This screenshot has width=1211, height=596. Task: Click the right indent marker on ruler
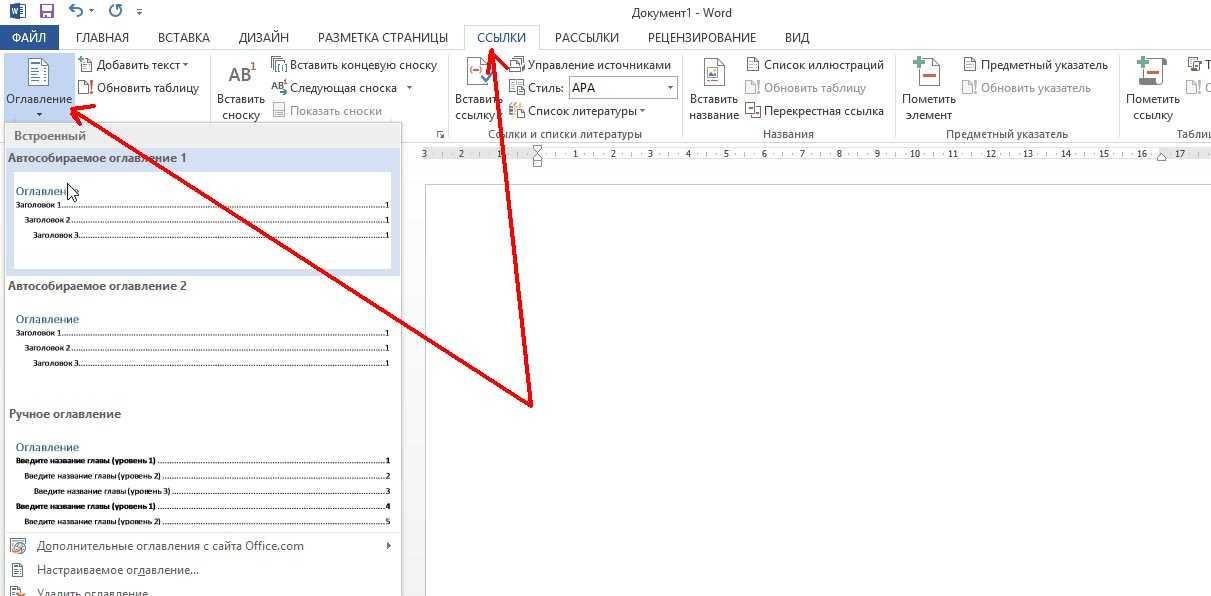pyautogui.click(x=1161, y=158)
